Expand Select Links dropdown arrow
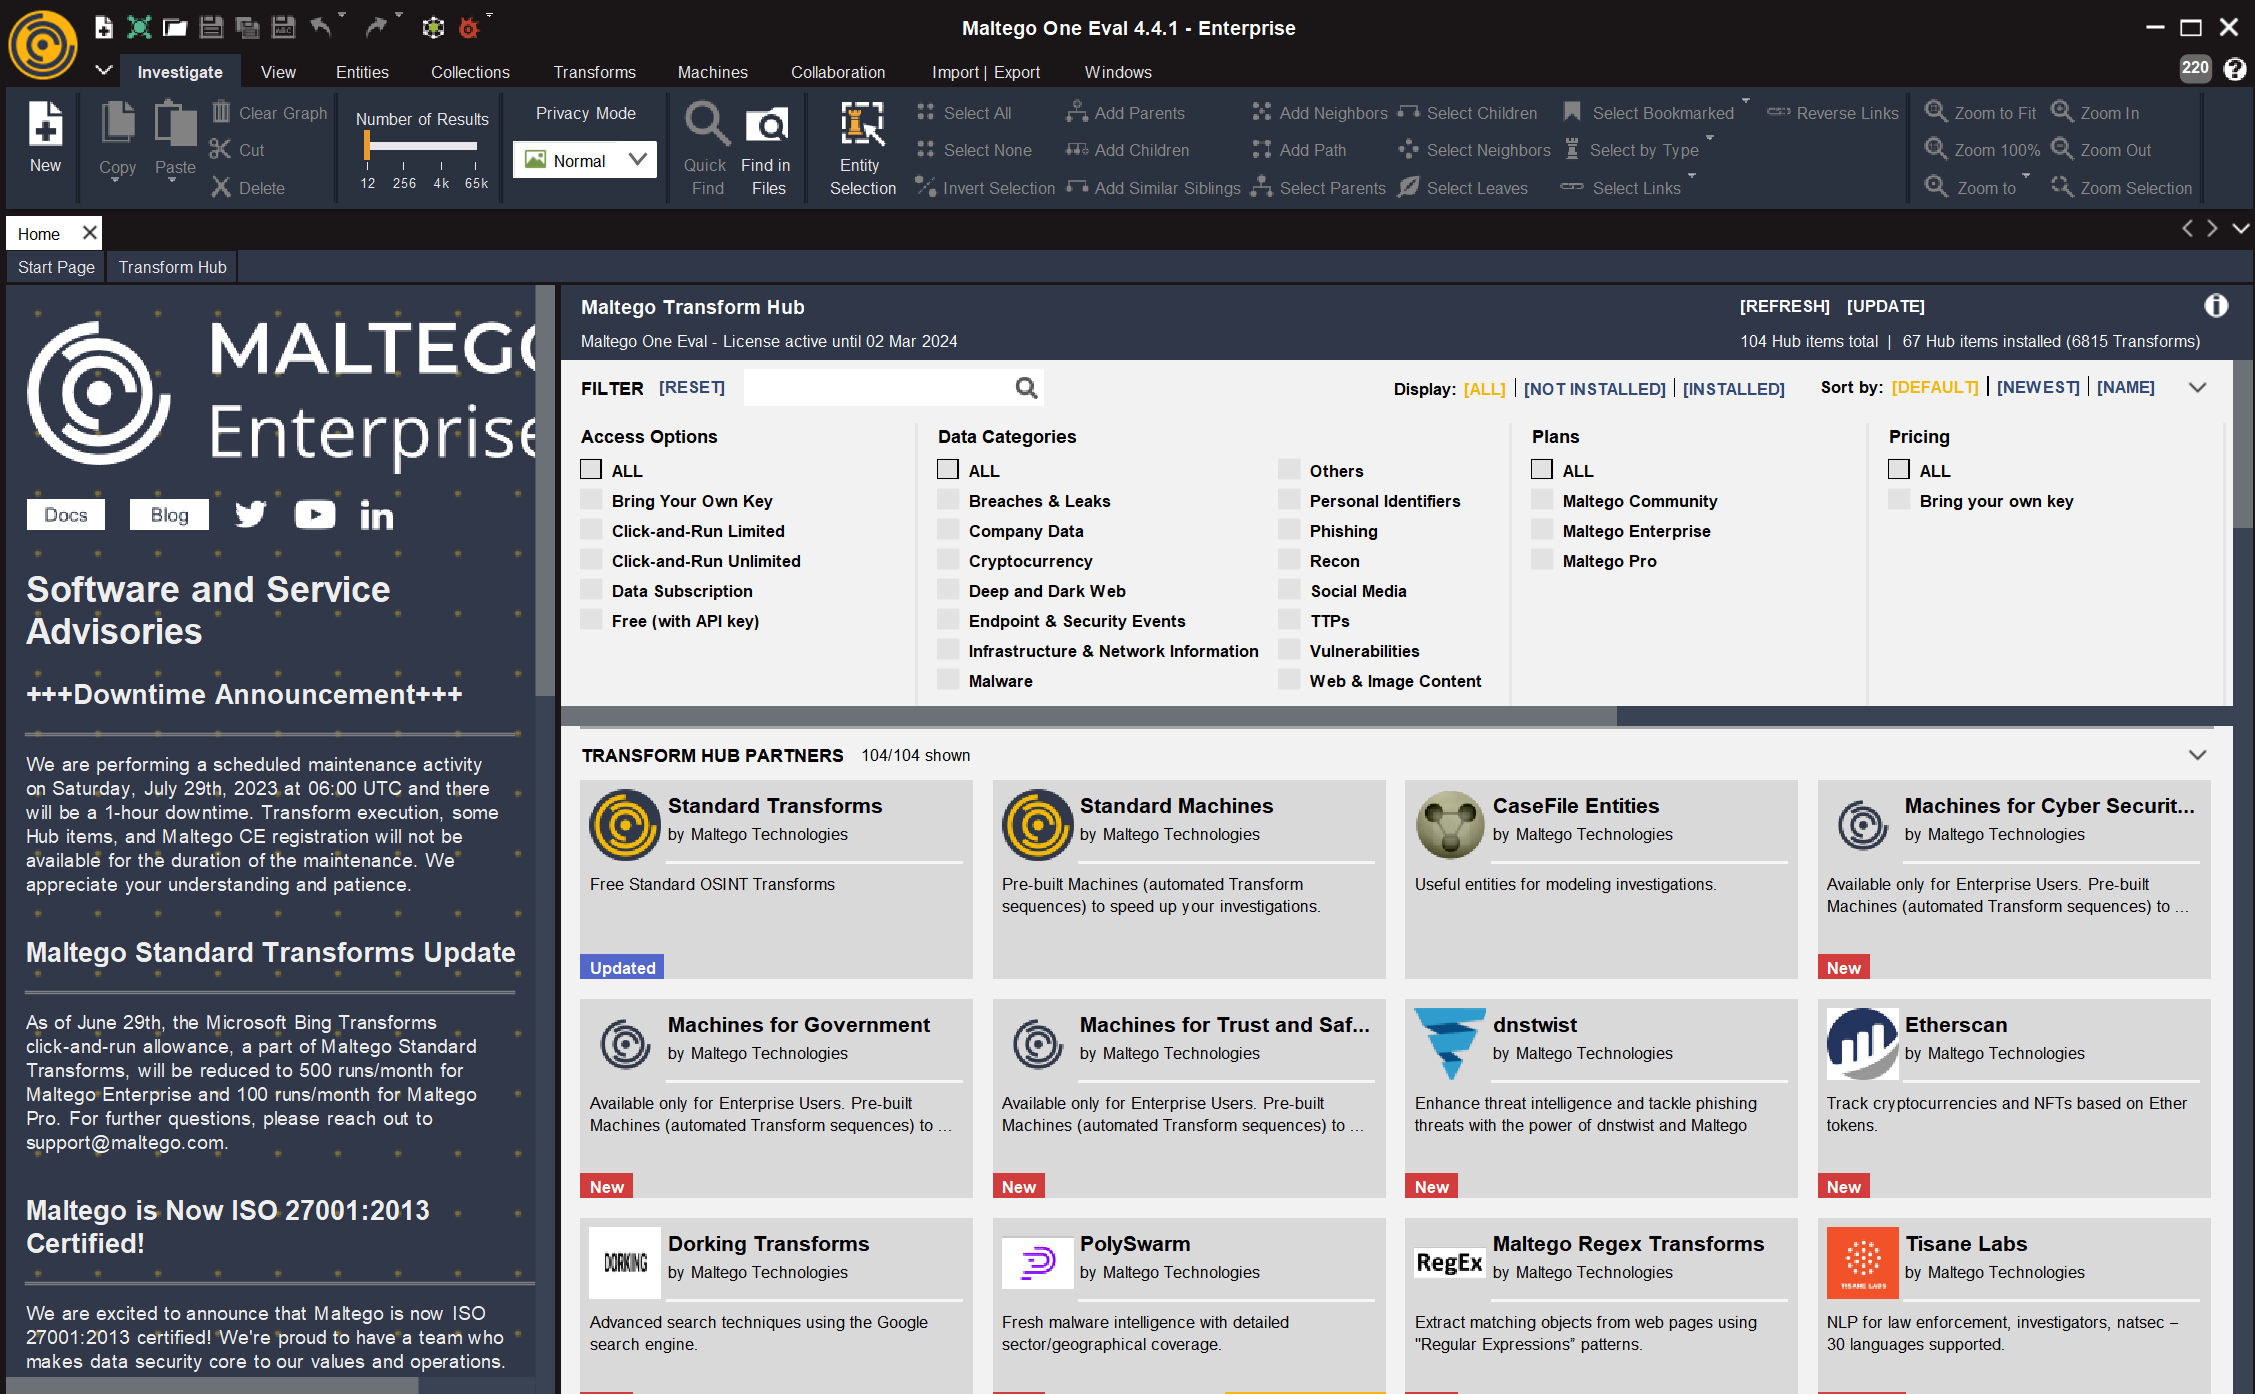 pyautogui.click(x=1692, y=176)
